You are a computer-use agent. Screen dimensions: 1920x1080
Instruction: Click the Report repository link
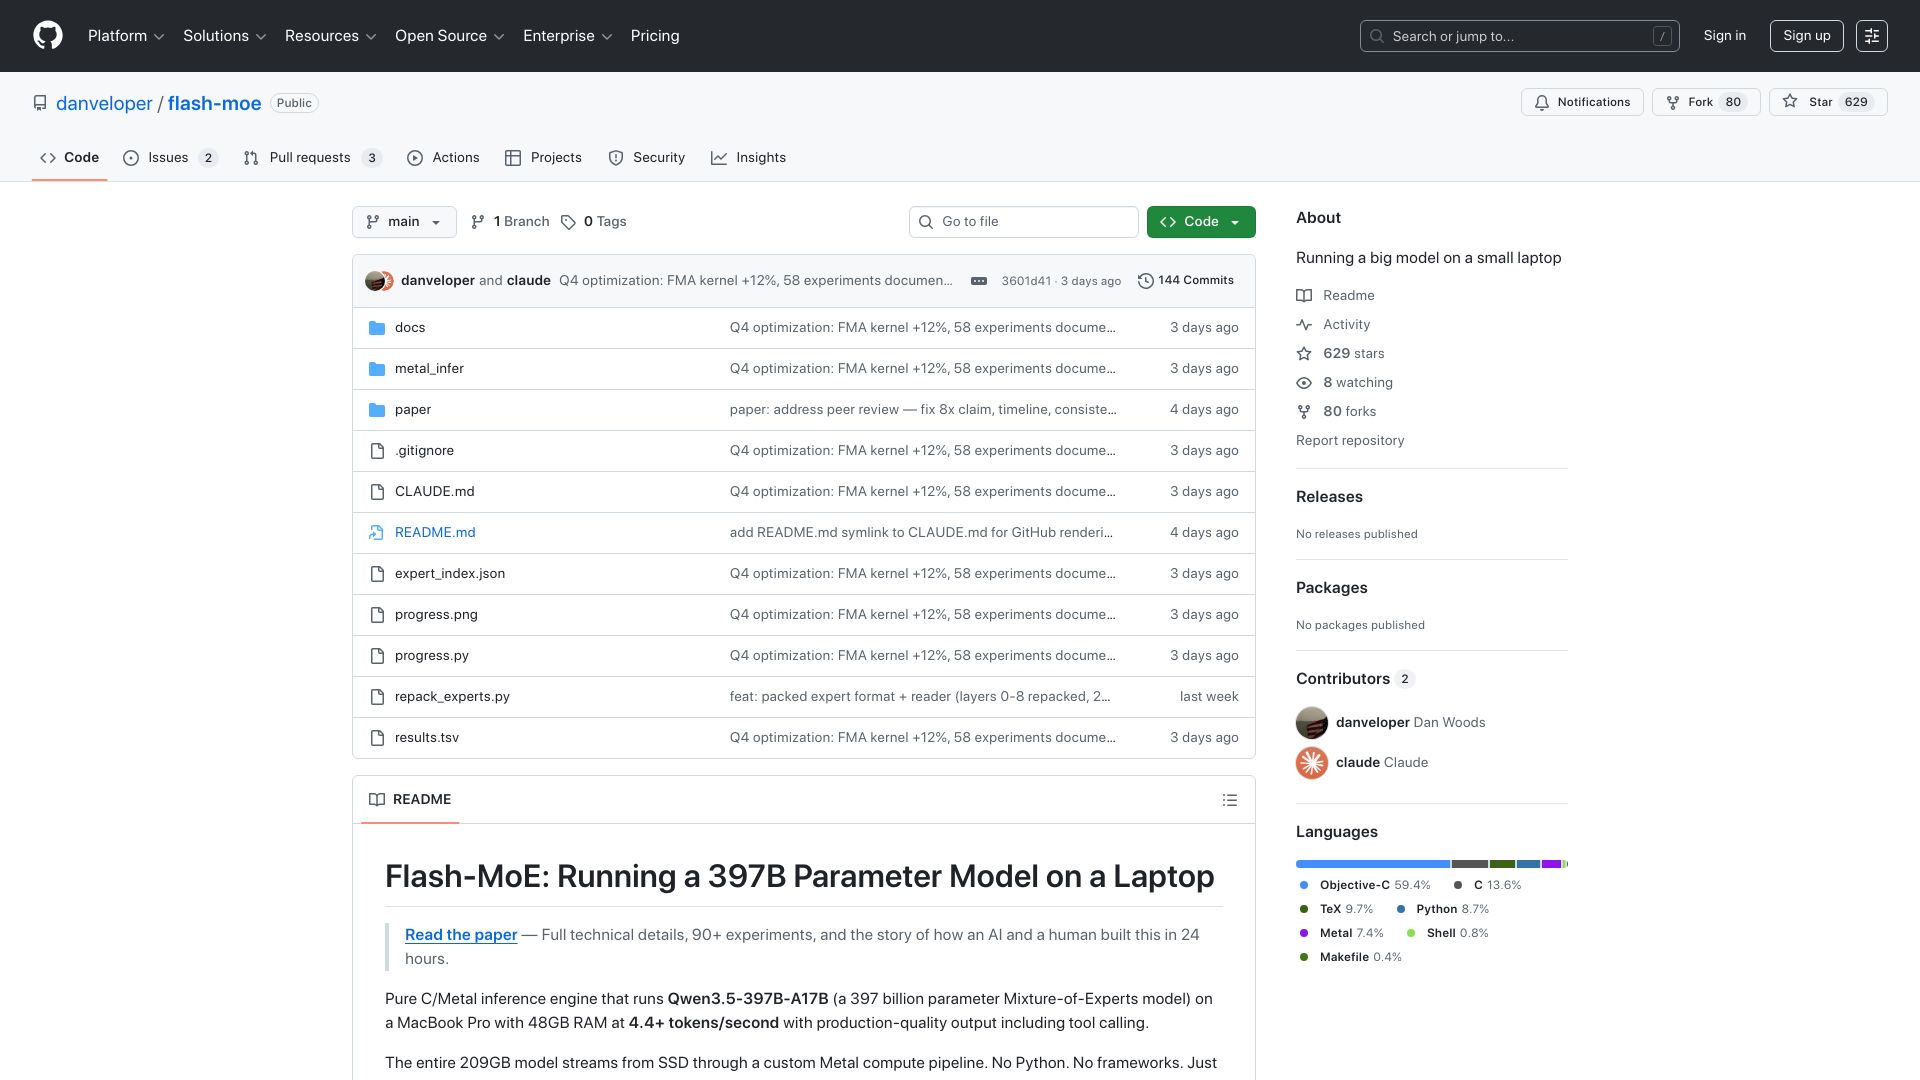[x=1350, y=441]
